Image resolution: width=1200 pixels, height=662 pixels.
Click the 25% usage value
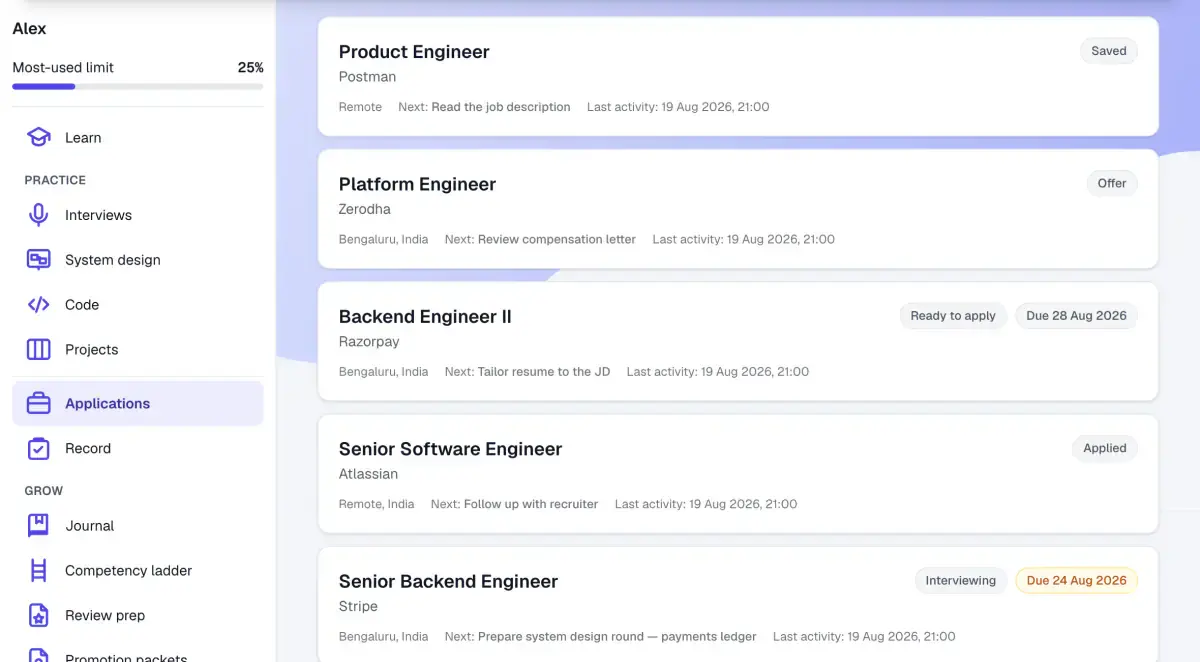pyautogui.click(x=250, y=68)
